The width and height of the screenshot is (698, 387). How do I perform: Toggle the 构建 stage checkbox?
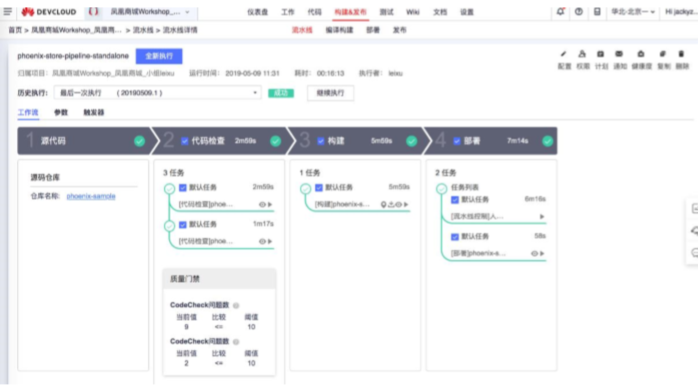321,141
